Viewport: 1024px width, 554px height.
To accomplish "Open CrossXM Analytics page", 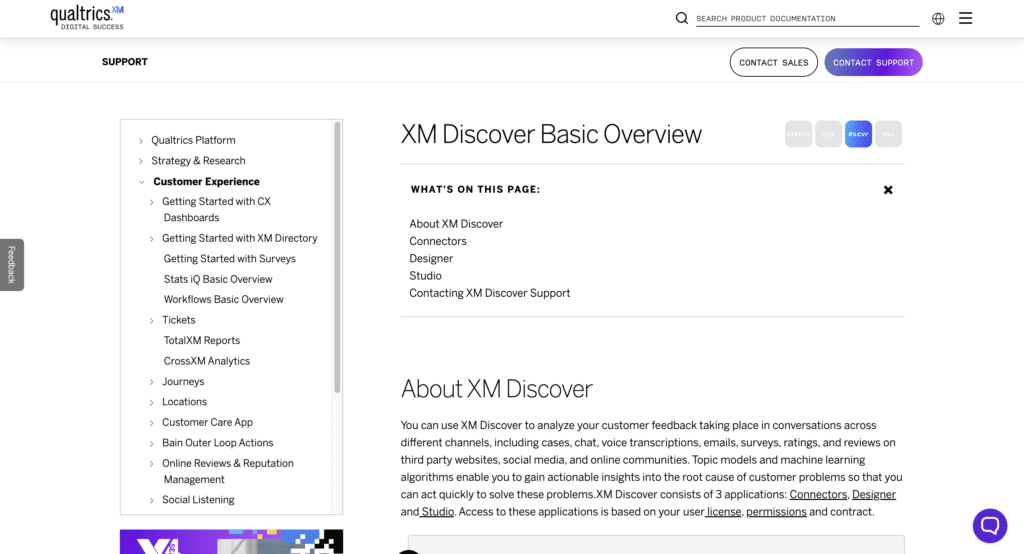I will 206,361.
